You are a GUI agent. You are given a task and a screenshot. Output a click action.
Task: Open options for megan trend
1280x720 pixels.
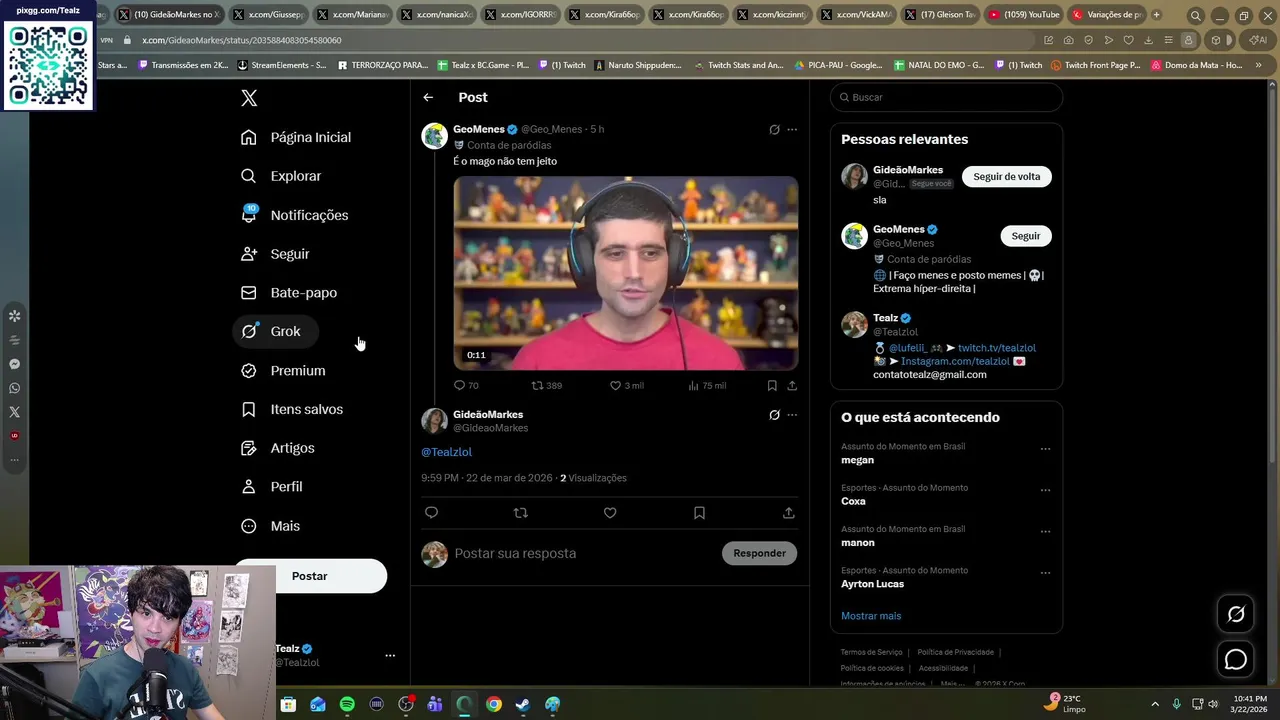[x=1045, y=449]
